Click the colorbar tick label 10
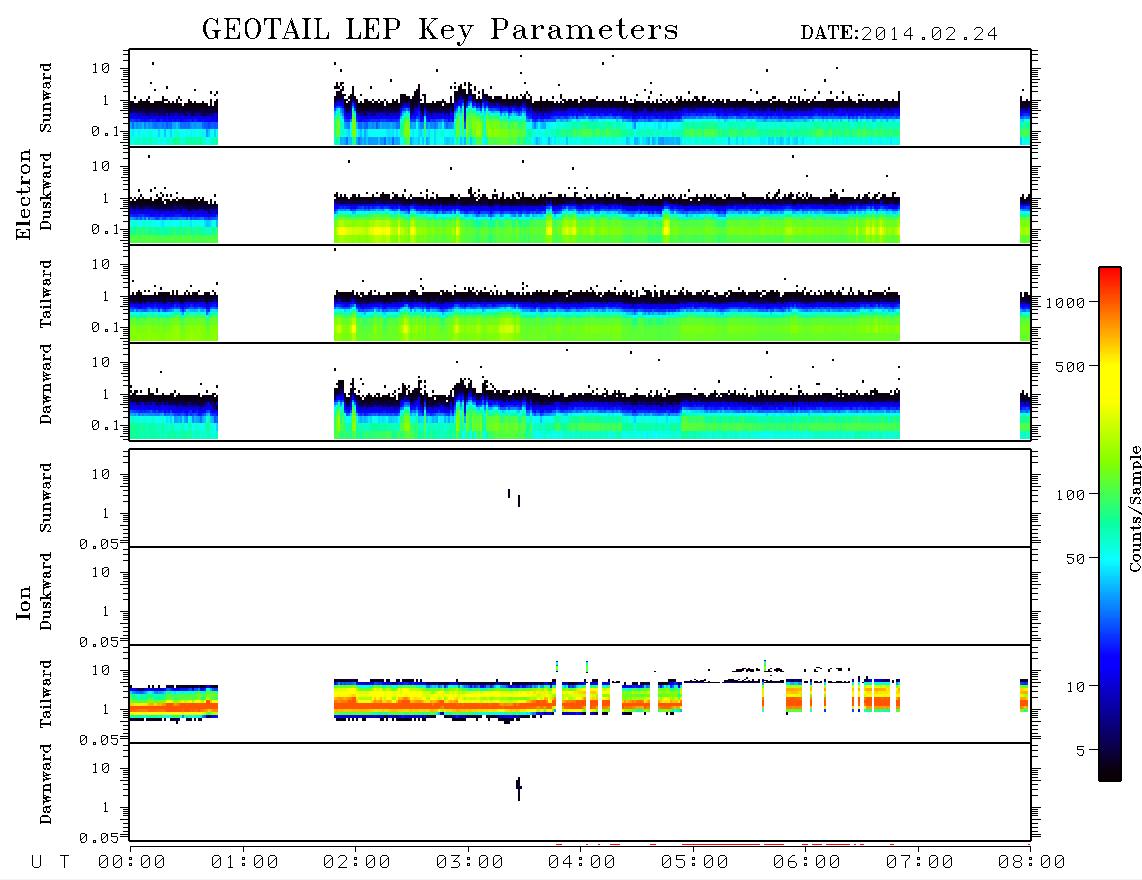This screenshot has height=880, width=1142. tap(1075, 686)
